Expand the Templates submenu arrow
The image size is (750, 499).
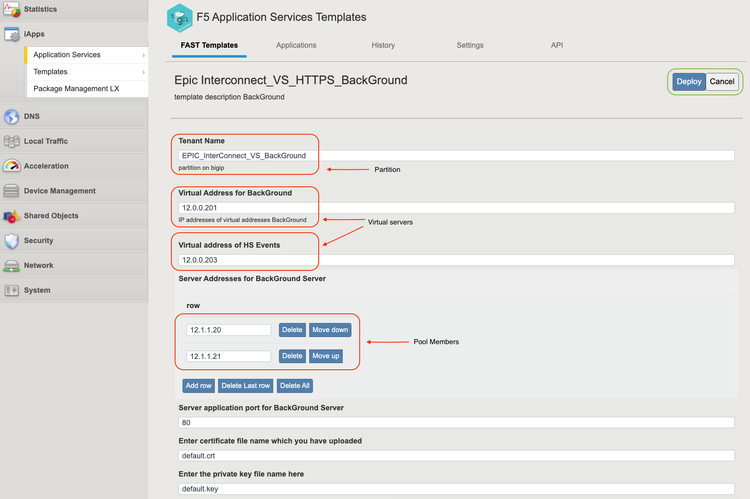tap(143, 72)
